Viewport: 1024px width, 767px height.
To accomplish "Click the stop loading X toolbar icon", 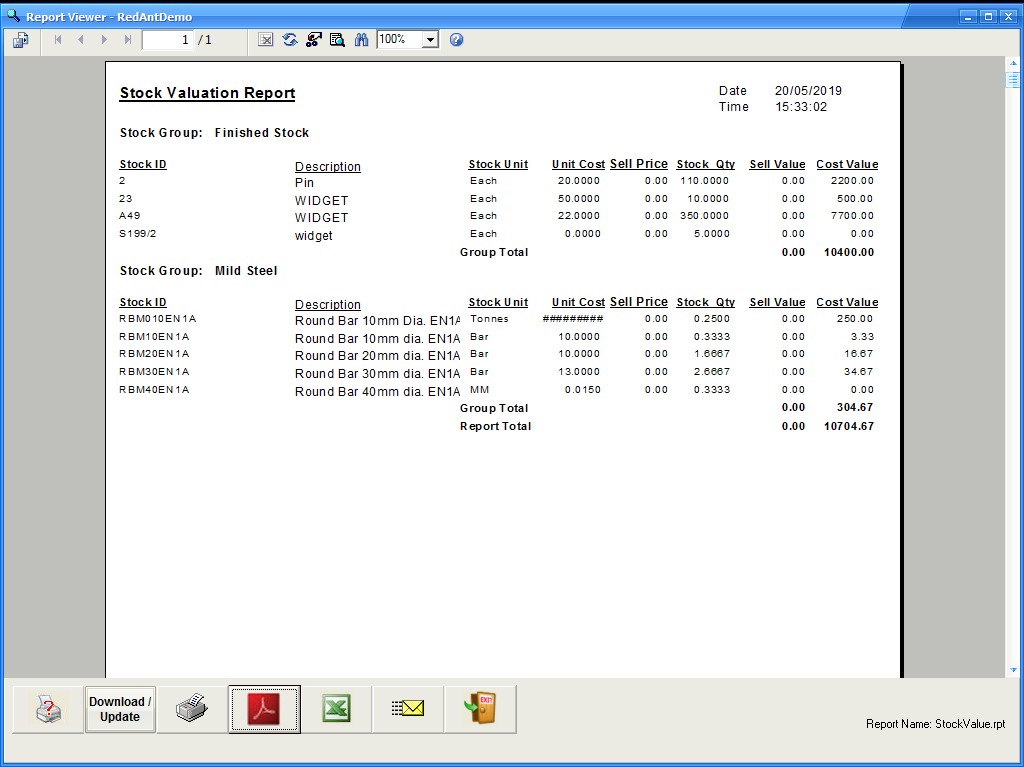I will pos(266,40).
